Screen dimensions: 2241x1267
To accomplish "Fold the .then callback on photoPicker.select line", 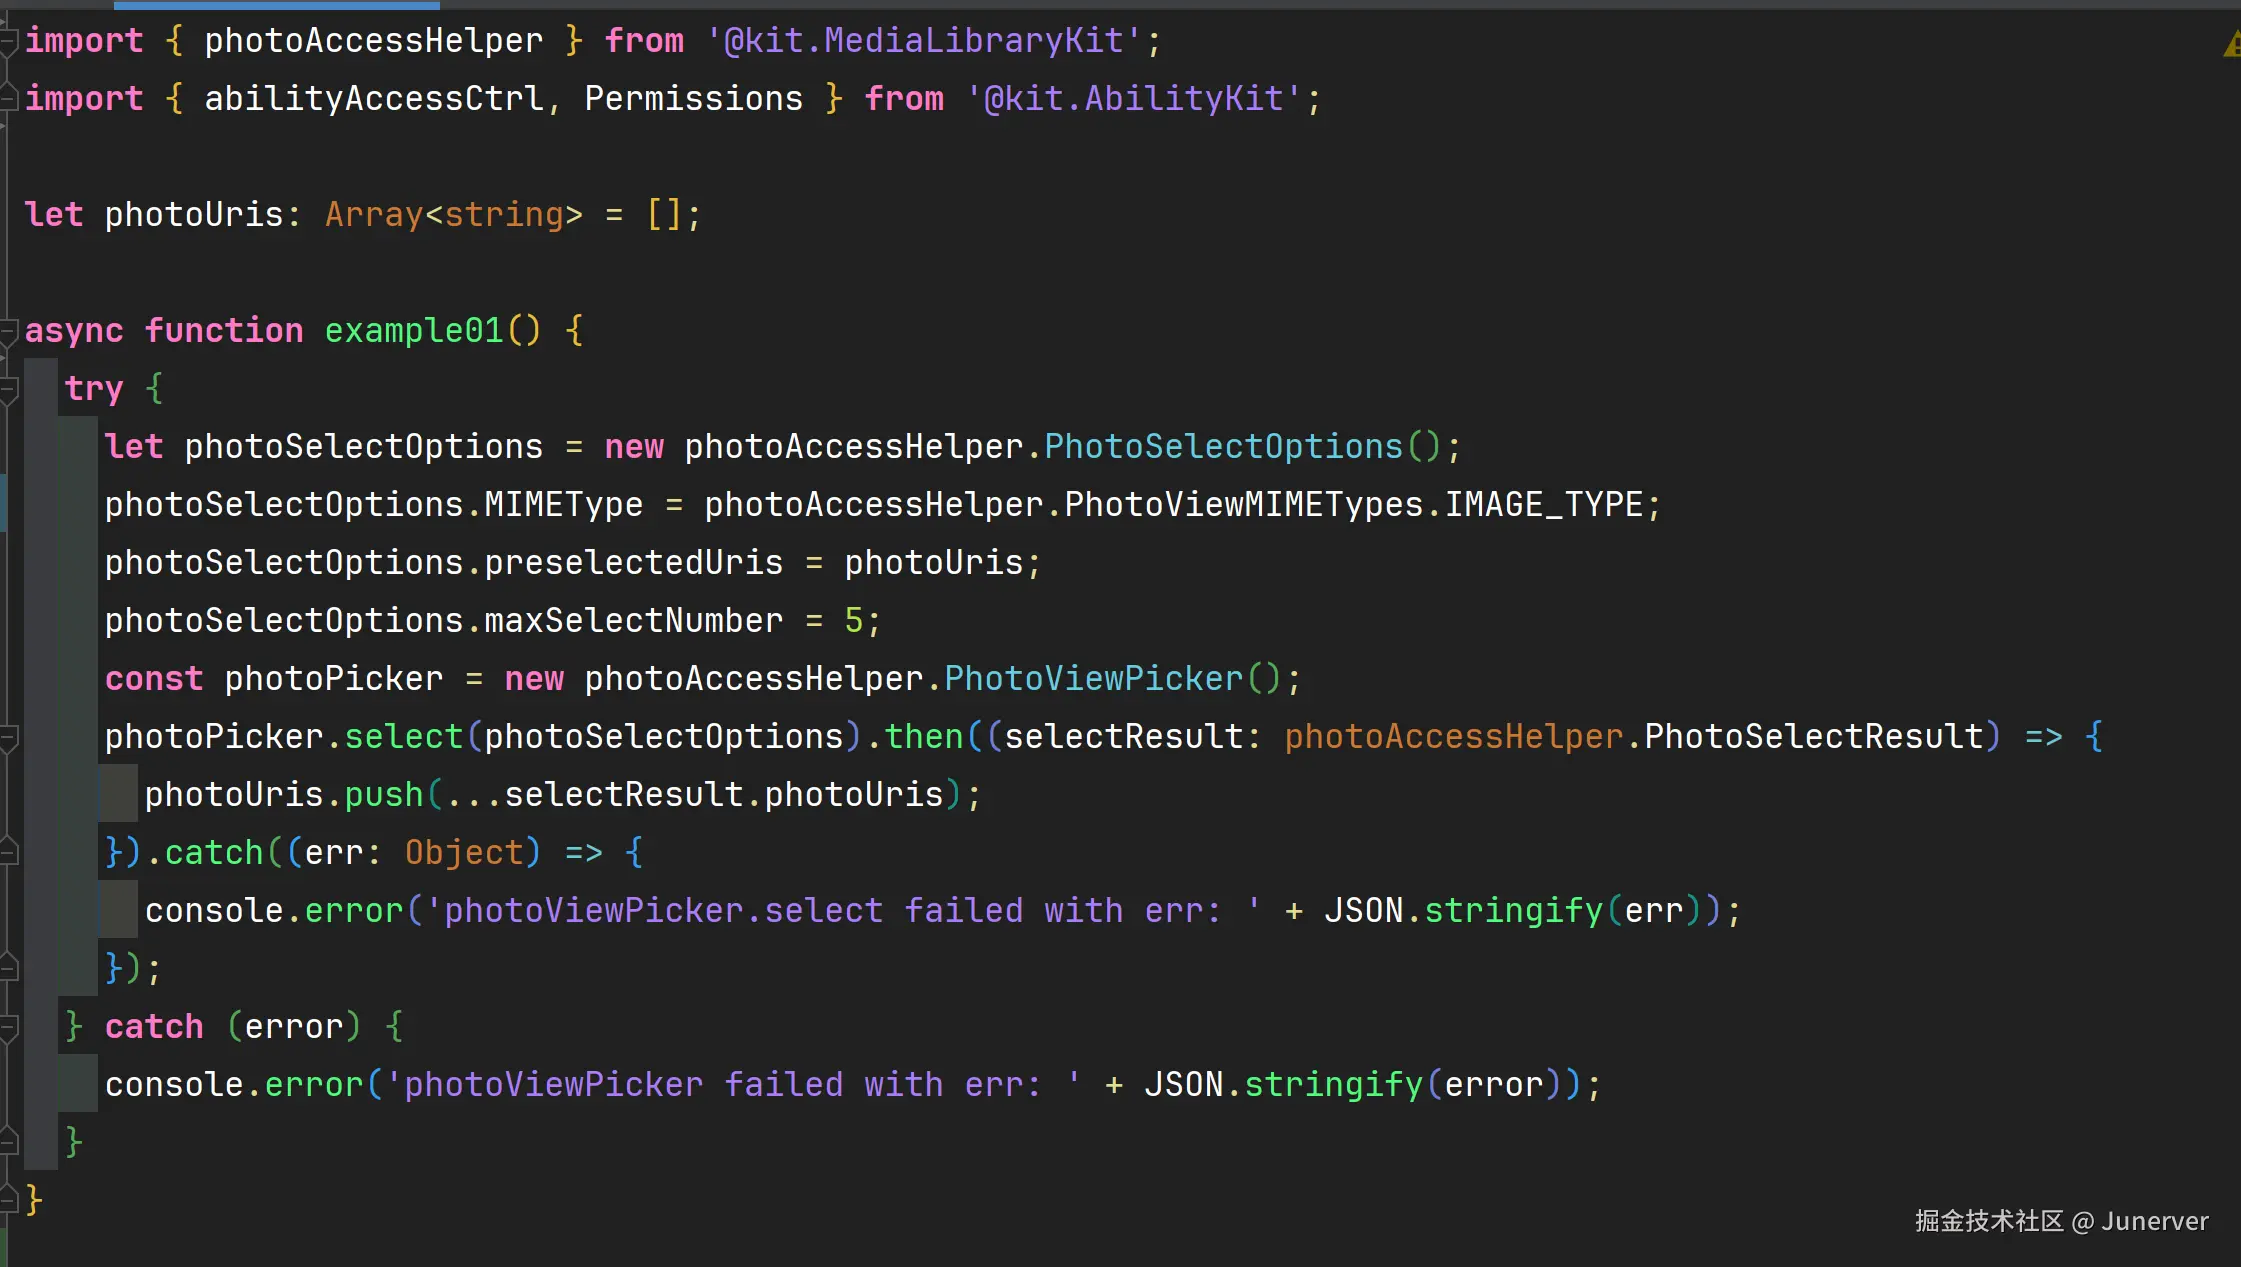I will (x=8, y=738).
